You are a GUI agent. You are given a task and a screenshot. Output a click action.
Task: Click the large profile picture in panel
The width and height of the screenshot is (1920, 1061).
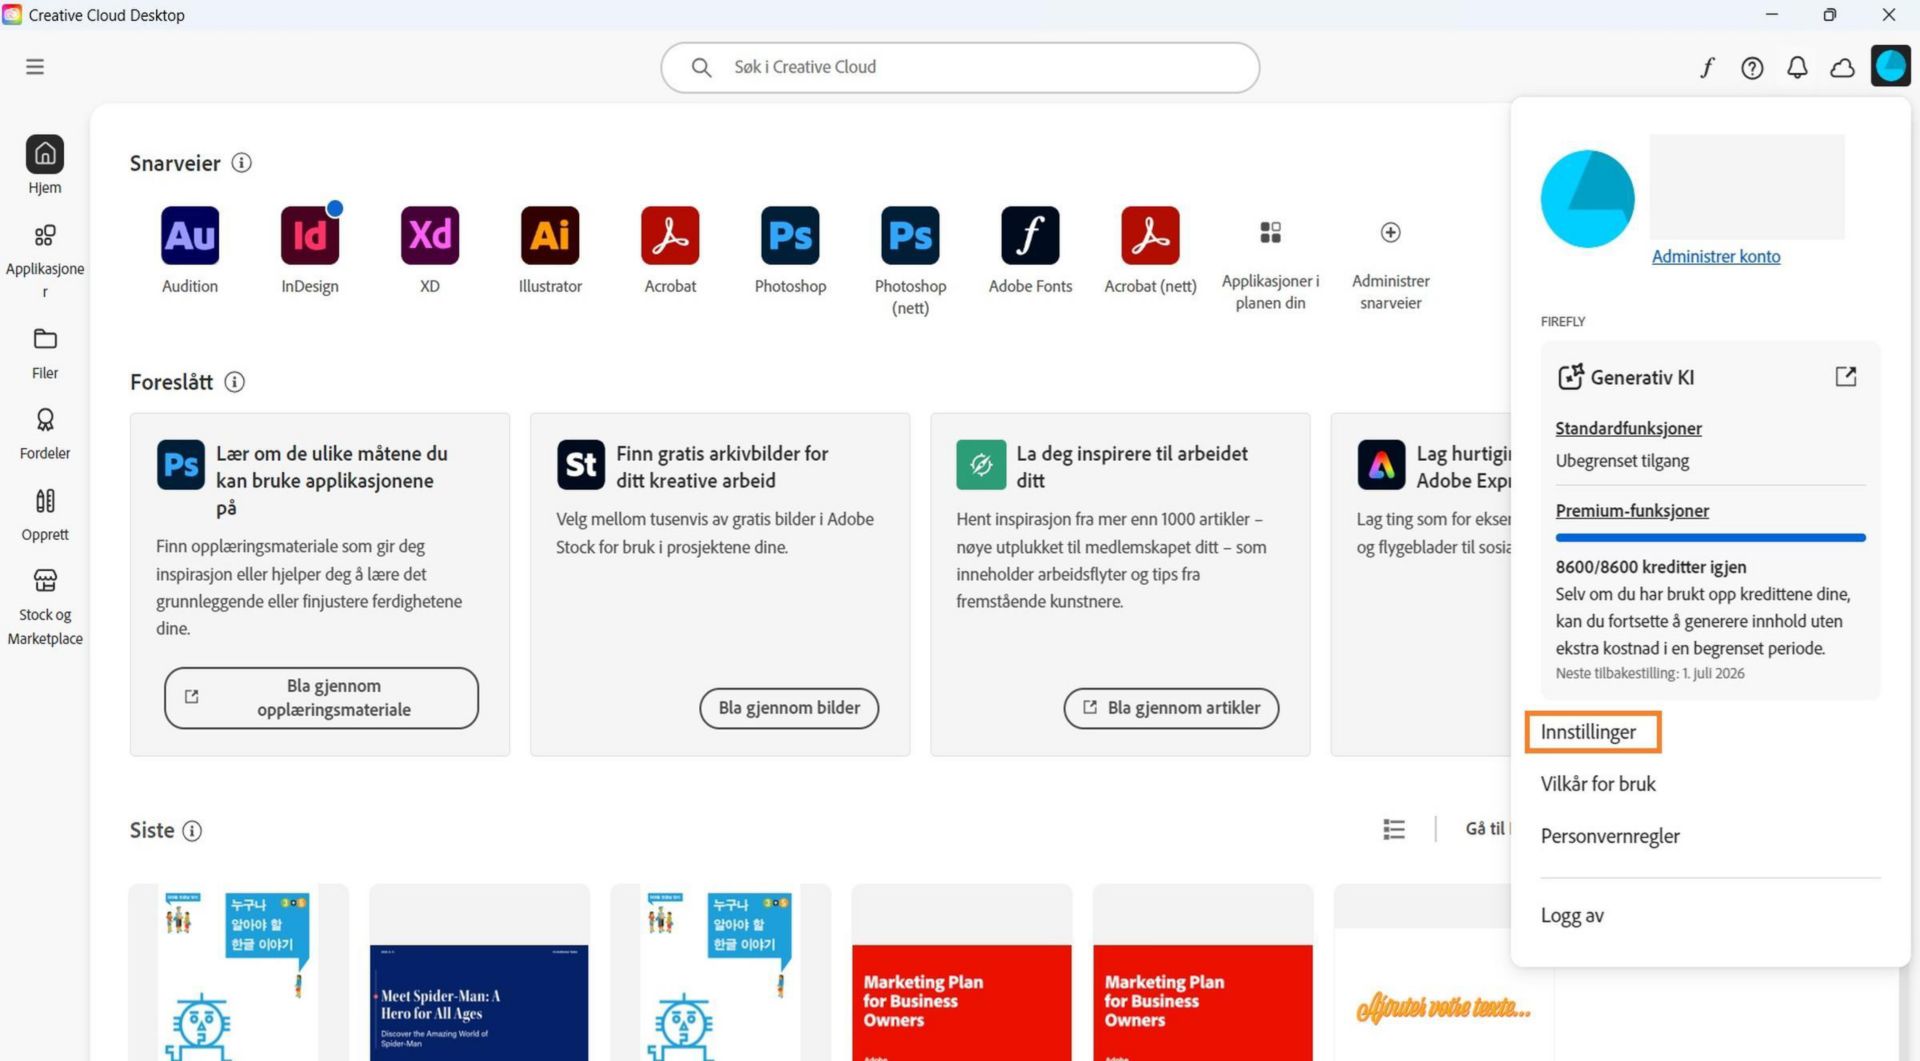pyautogui.click(x=1587, y=199)
